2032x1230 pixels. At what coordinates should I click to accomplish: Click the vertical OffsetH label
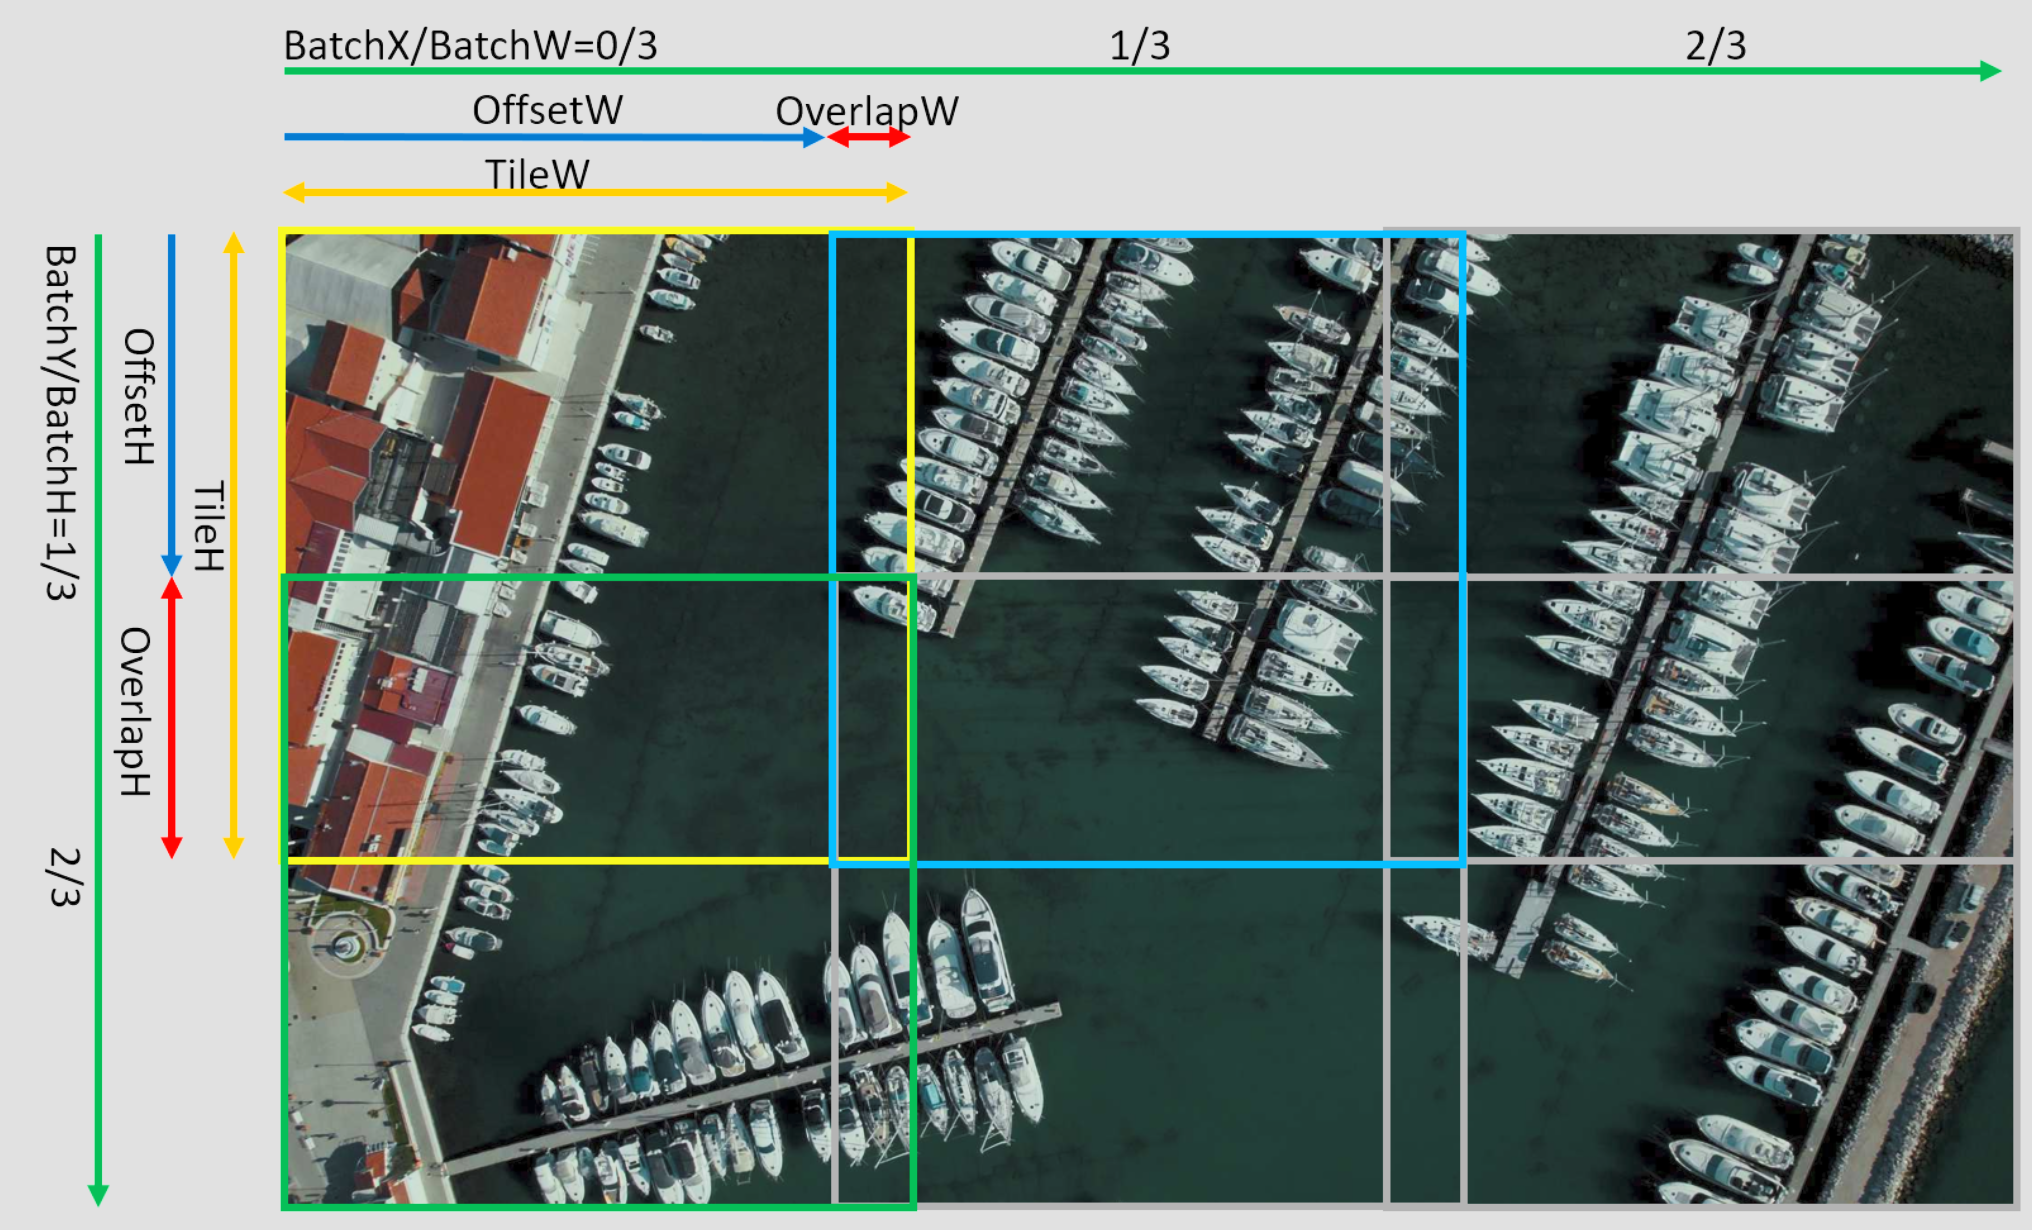(x=138, y=397)
